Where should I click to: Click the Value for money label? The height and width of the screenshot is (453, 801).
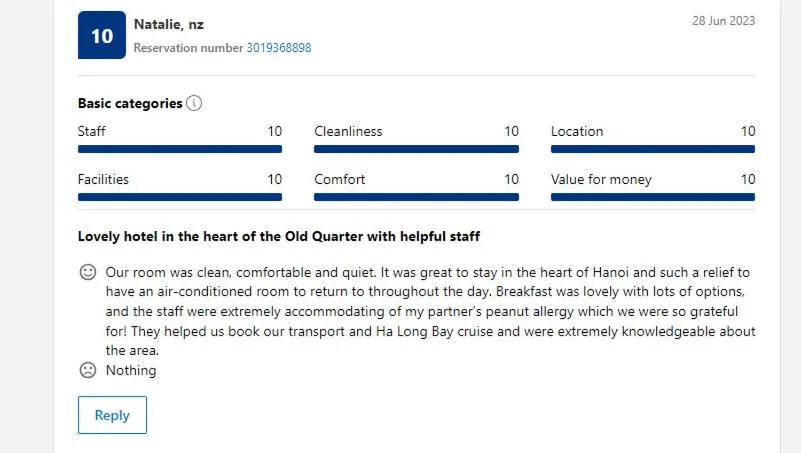pyautogui.click(x=601, y=180)
